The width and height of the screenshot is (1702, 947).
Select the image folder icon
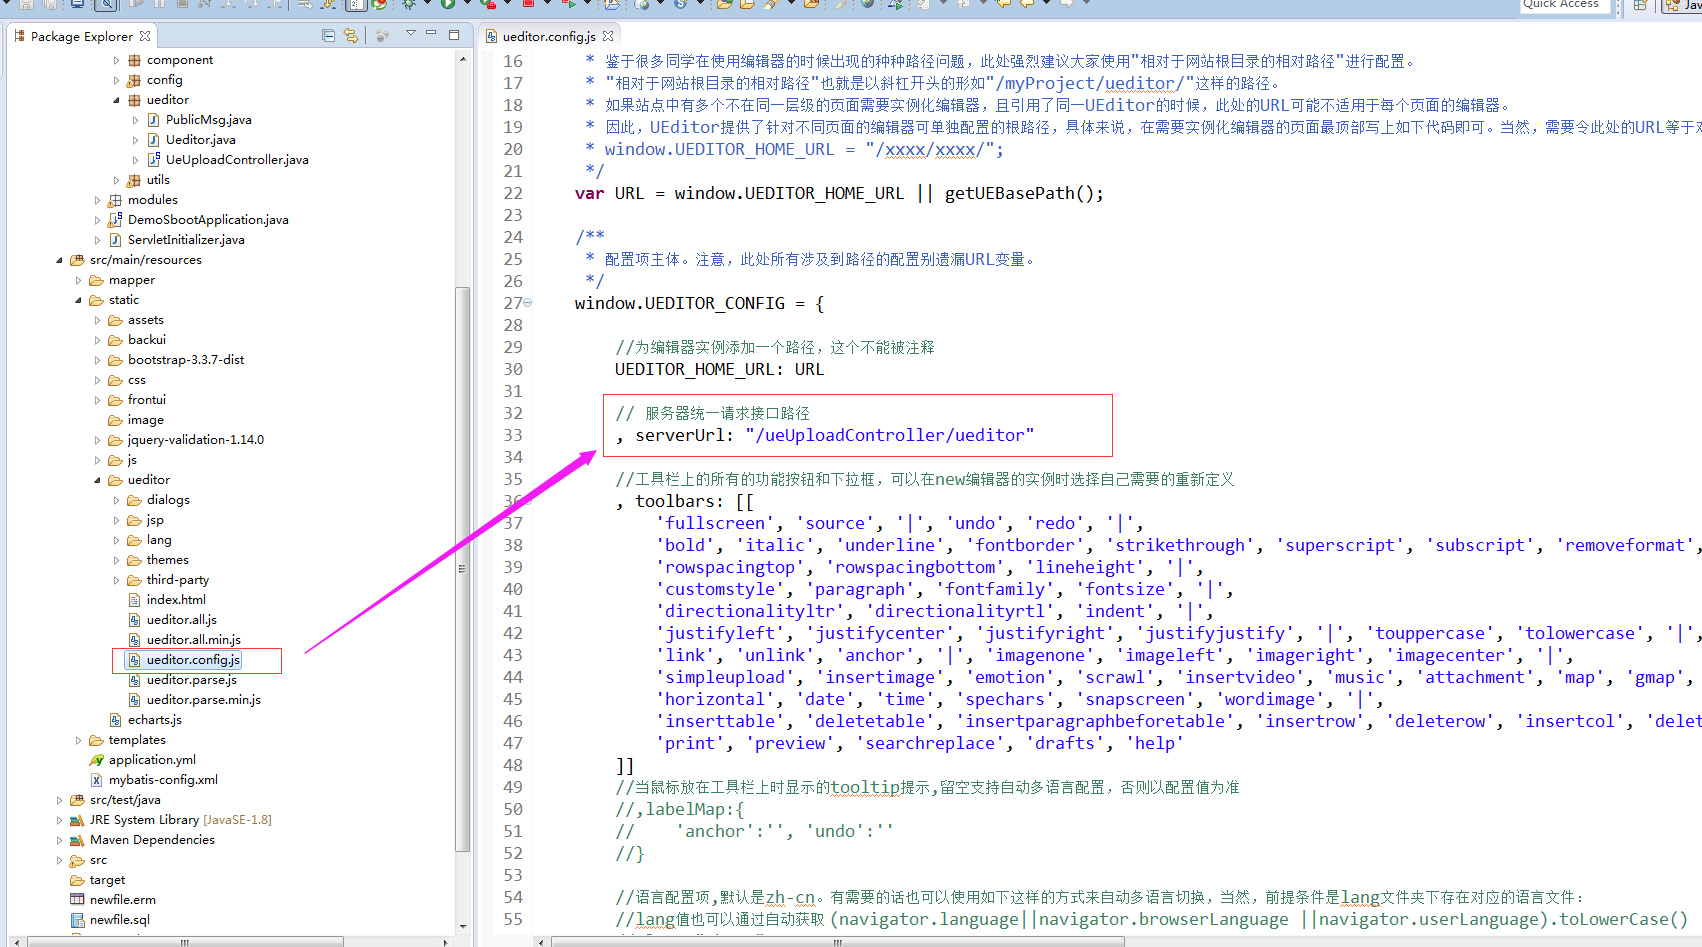116,420
